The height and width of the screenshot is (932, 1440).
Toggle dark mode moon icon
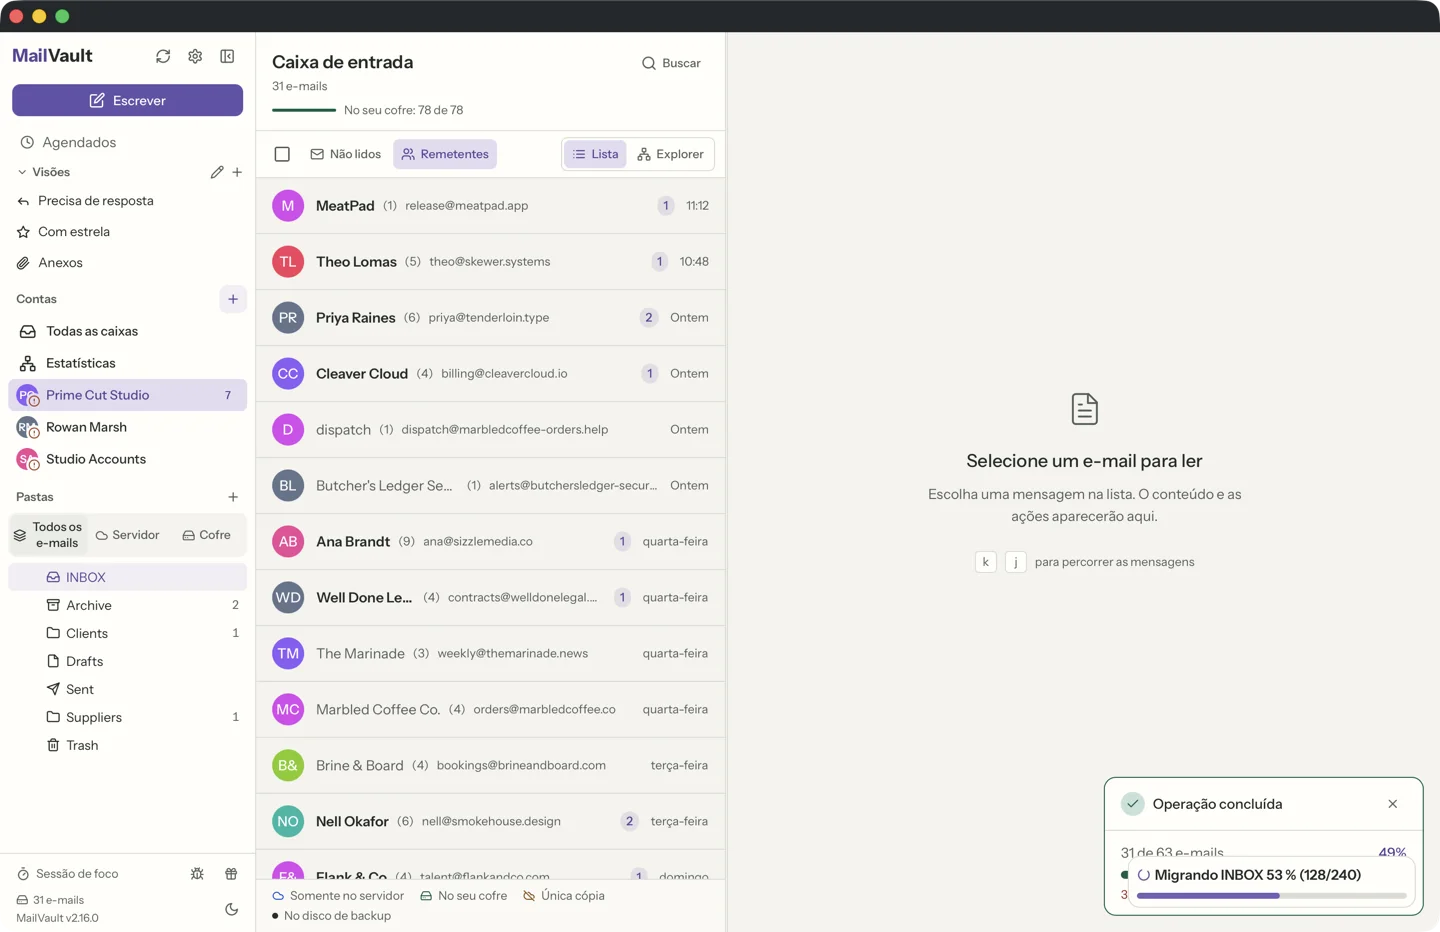[x=232, y=909]
